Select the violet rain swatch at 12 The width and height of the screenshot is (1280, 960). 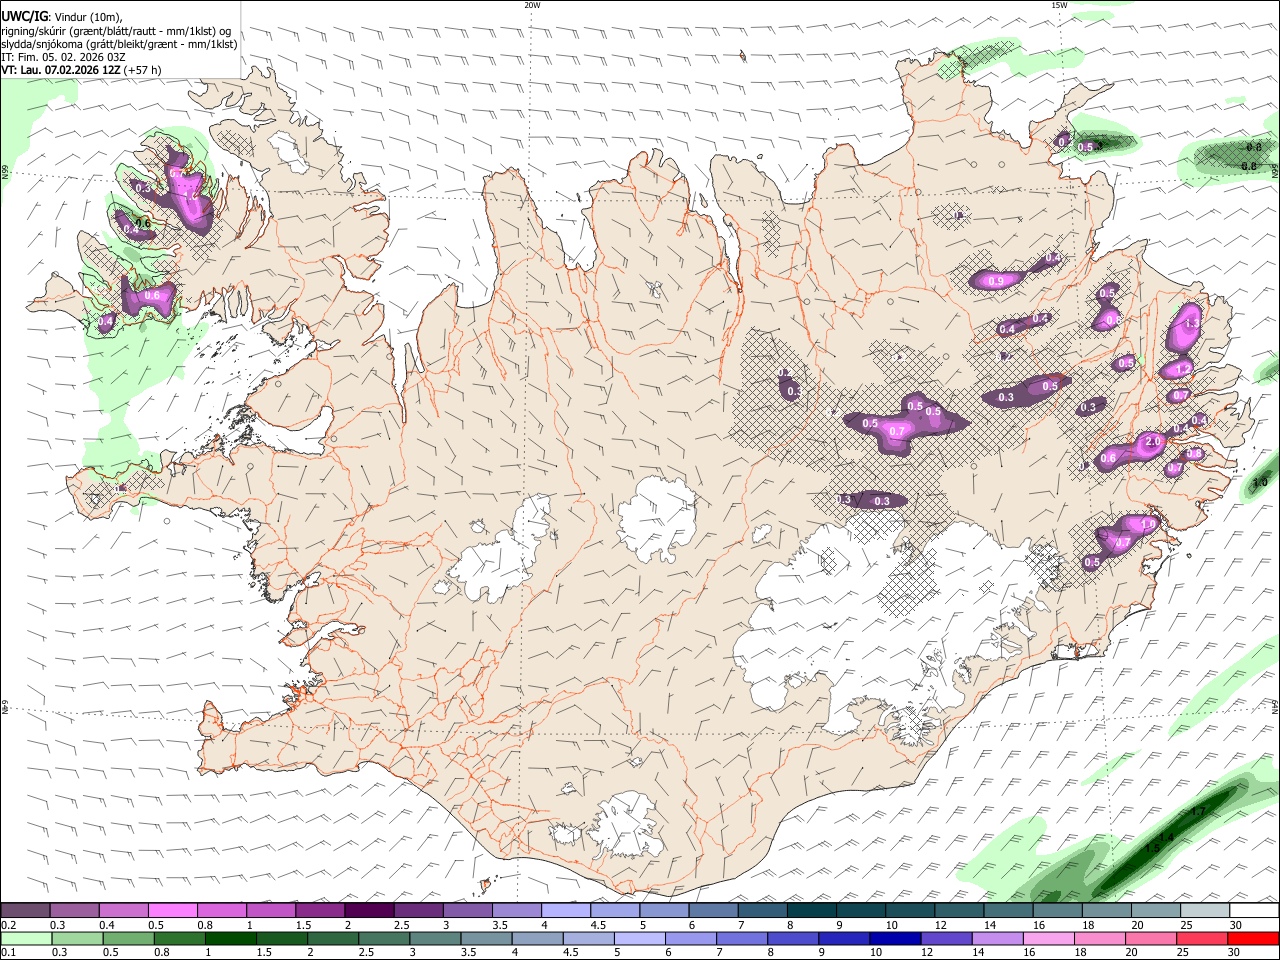pos(947,938)
